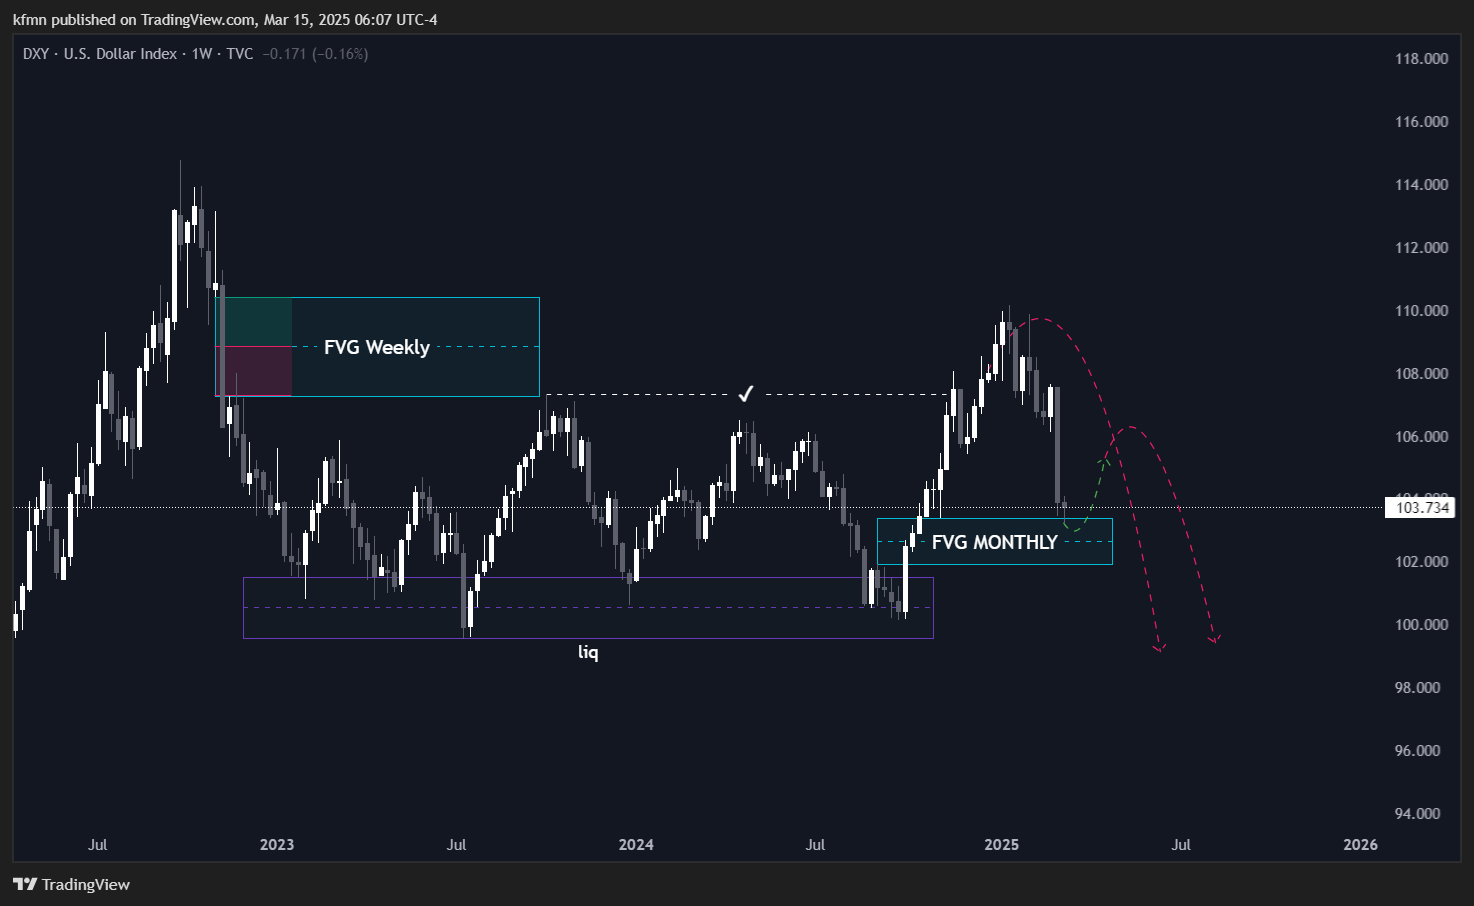Click the 116.000 price axis label

[1421, 122]
